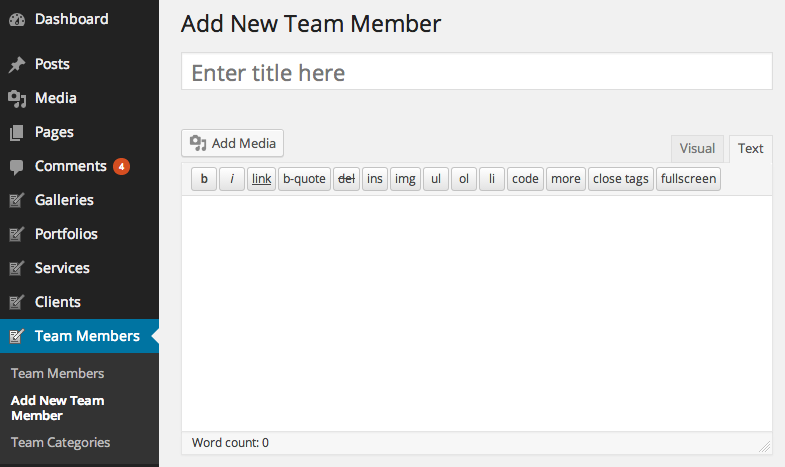Focus the 'Enter title here' field

click(x=476, y=72)
